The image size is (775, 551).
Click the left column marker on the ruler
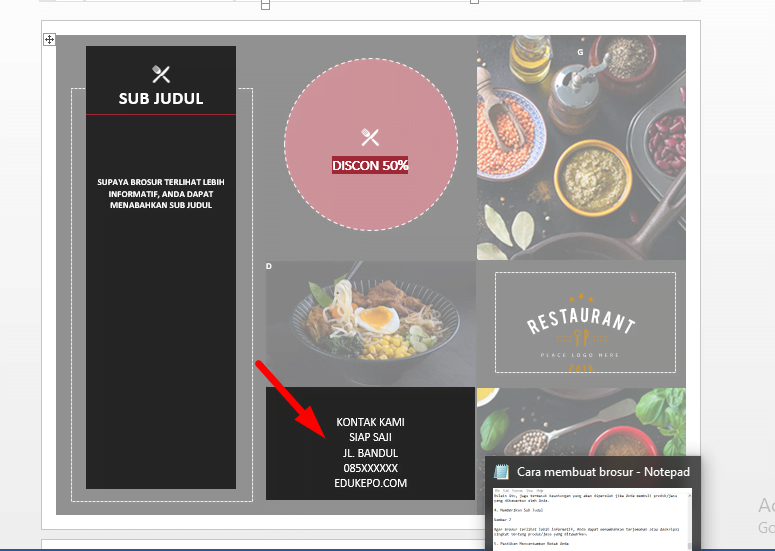(x=265, y=4)
